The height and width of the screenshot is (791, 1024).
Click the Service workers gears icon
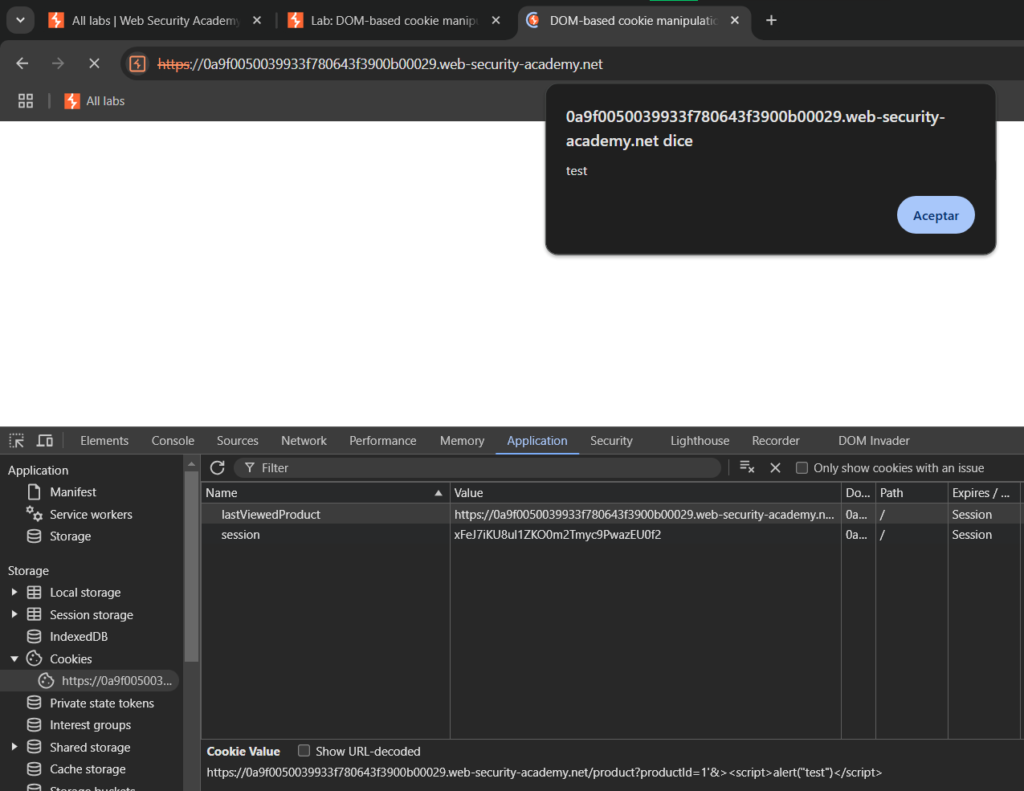[34, 514]
